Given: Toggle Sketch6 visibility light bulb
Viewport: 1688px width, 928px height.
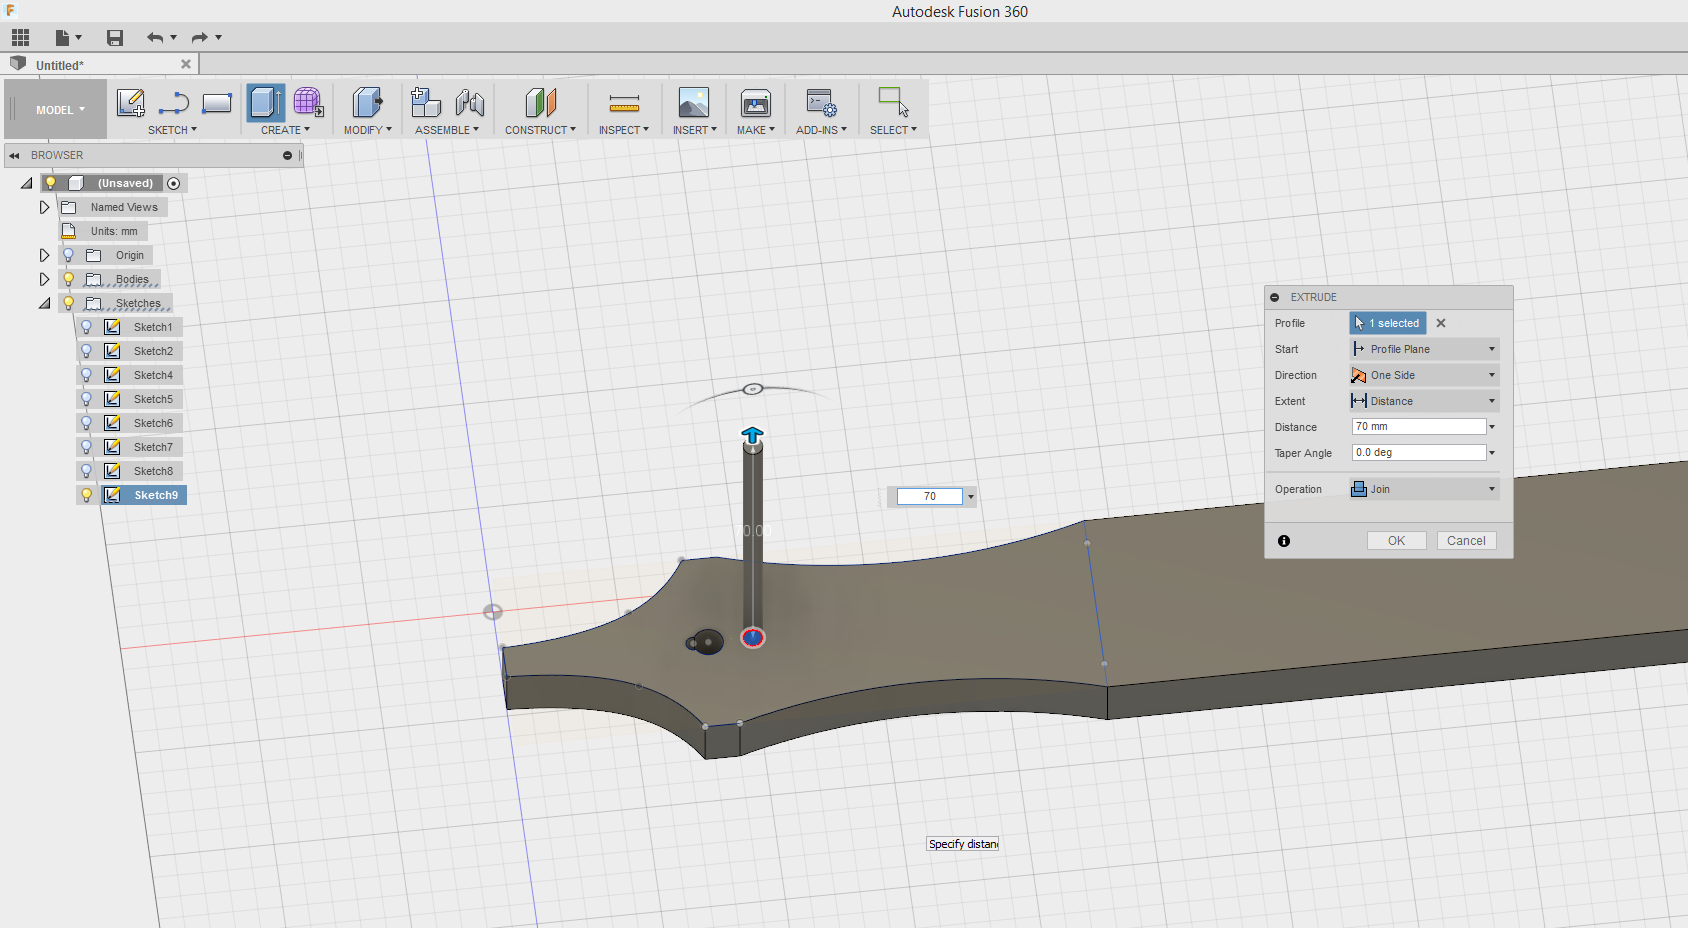Looking at the screenshot, I should click(86, 423).
